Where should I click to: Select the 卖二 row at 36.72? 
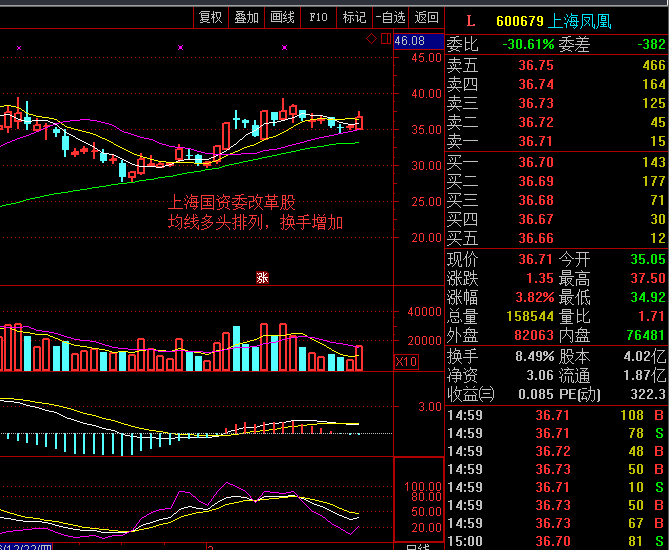click(556, 122)
